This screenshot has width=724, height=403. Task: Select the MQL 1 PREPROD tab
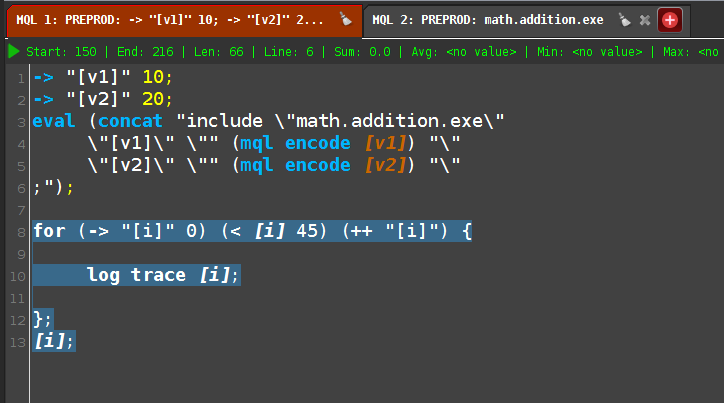tap(169, 20)
